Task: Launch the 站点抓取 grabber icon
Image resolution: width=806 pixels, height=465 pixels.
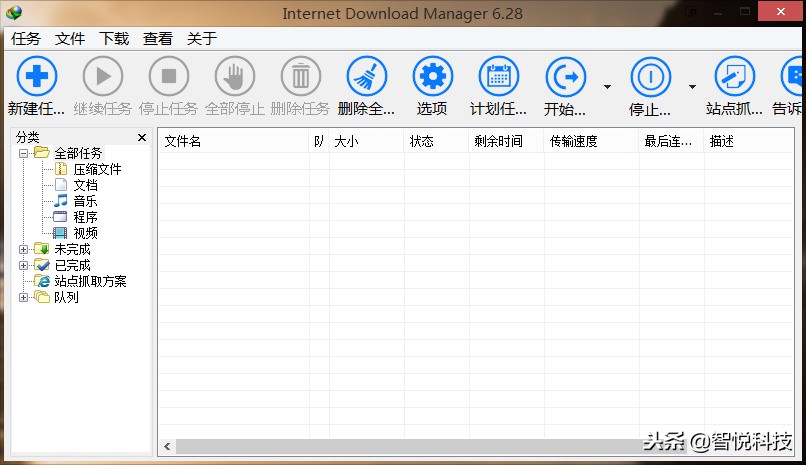Action: 735,76
